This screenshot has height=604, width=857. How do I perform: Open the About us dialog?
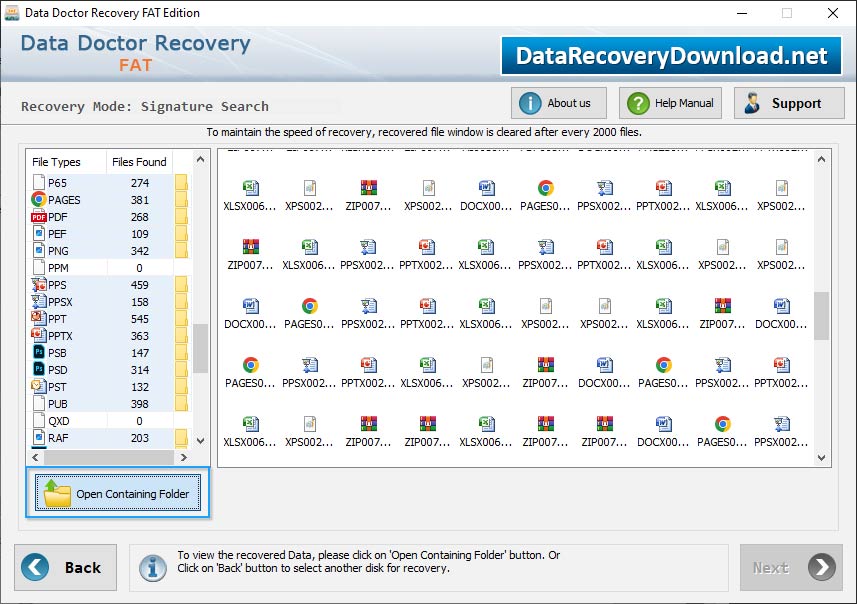pyautogui.click(x=559, y=103)
